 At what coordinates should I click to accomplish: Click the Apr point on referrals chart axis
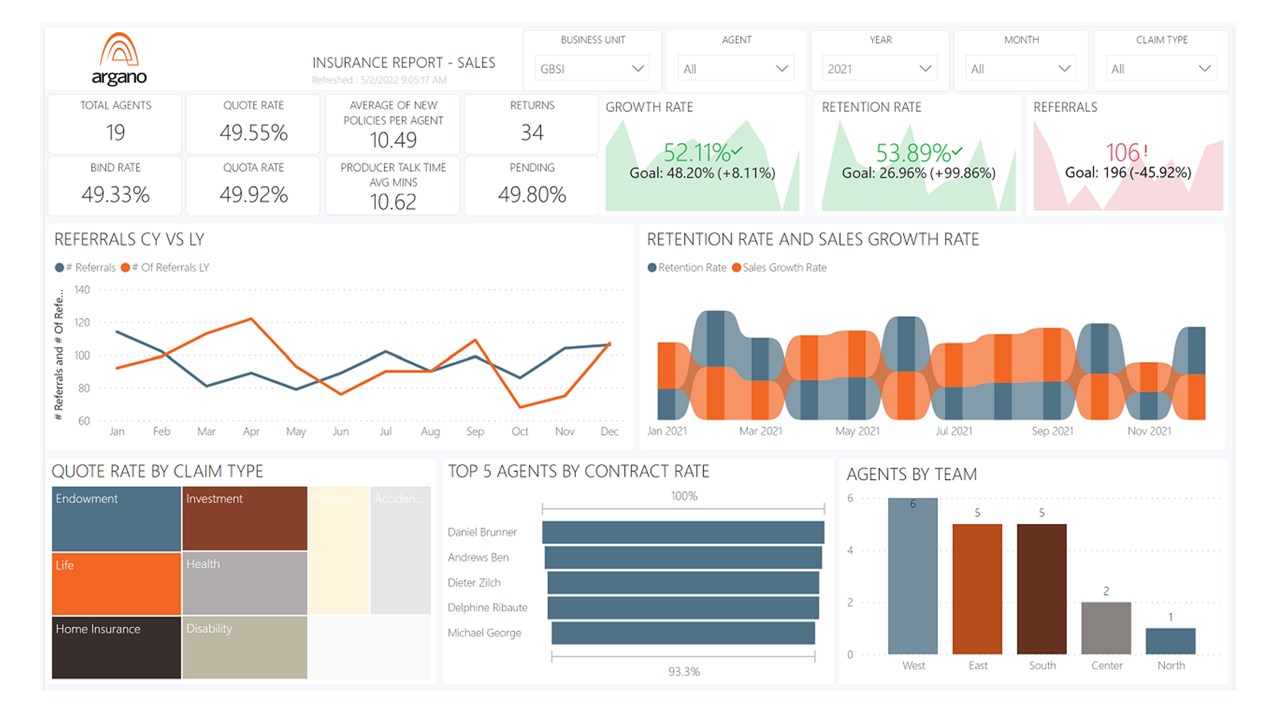pyautogui.click(x=251, y=432)
